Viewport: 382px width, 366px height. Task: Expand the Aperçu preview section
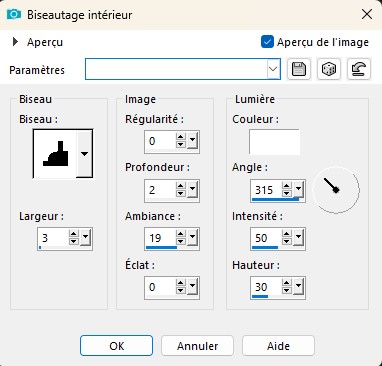pos(15,42)
